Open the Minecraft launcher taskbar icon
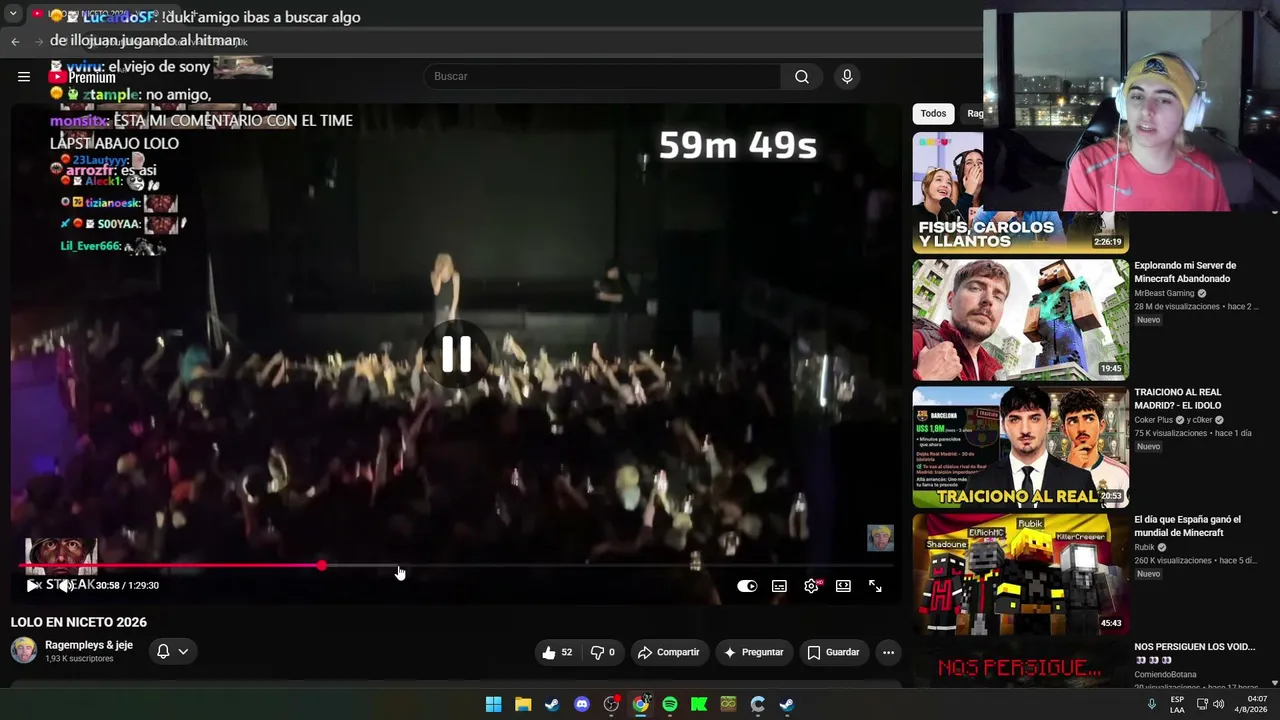The height and width of the screenshot is (720, 1280). (x=728, y=704)
